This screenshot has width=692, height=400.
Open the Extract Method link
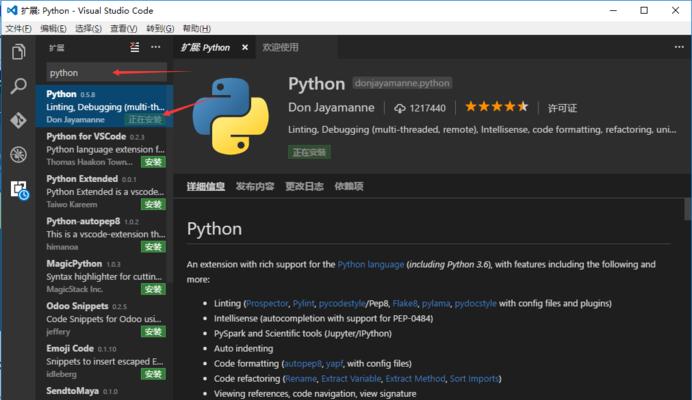click(x=415, y=378)
